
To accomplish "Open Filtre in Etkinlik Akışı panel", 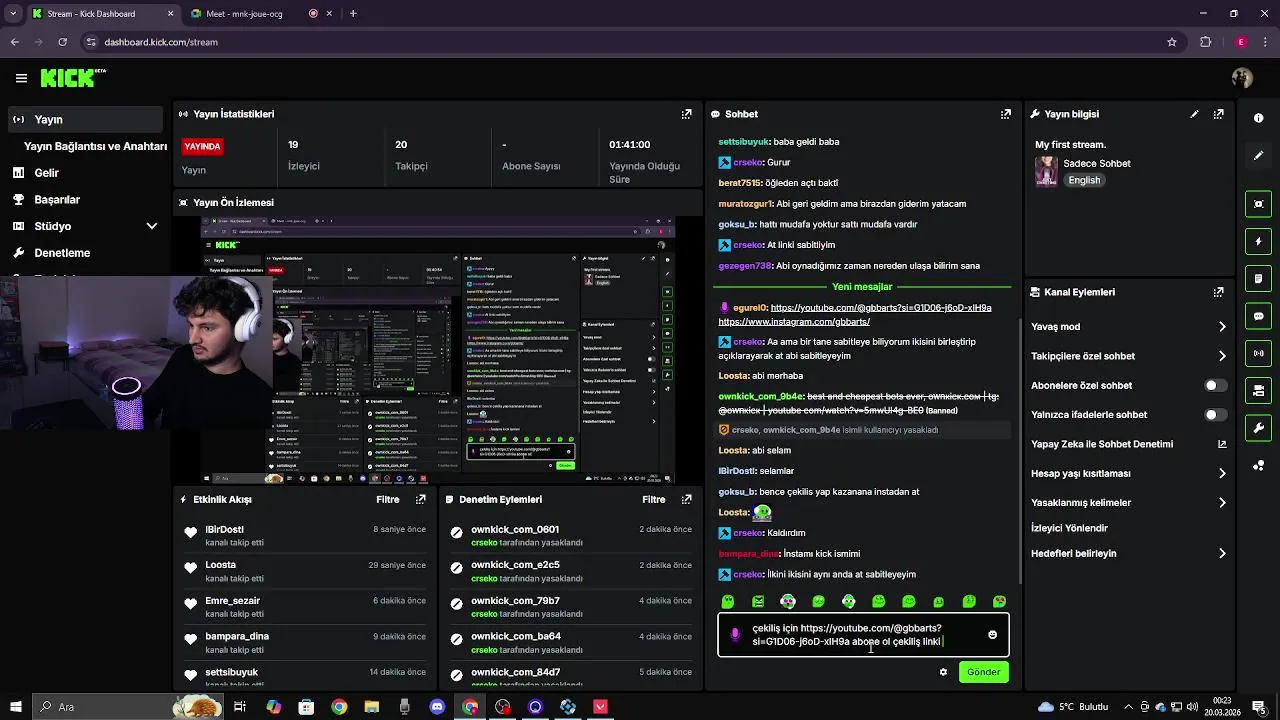I will 387,499.
